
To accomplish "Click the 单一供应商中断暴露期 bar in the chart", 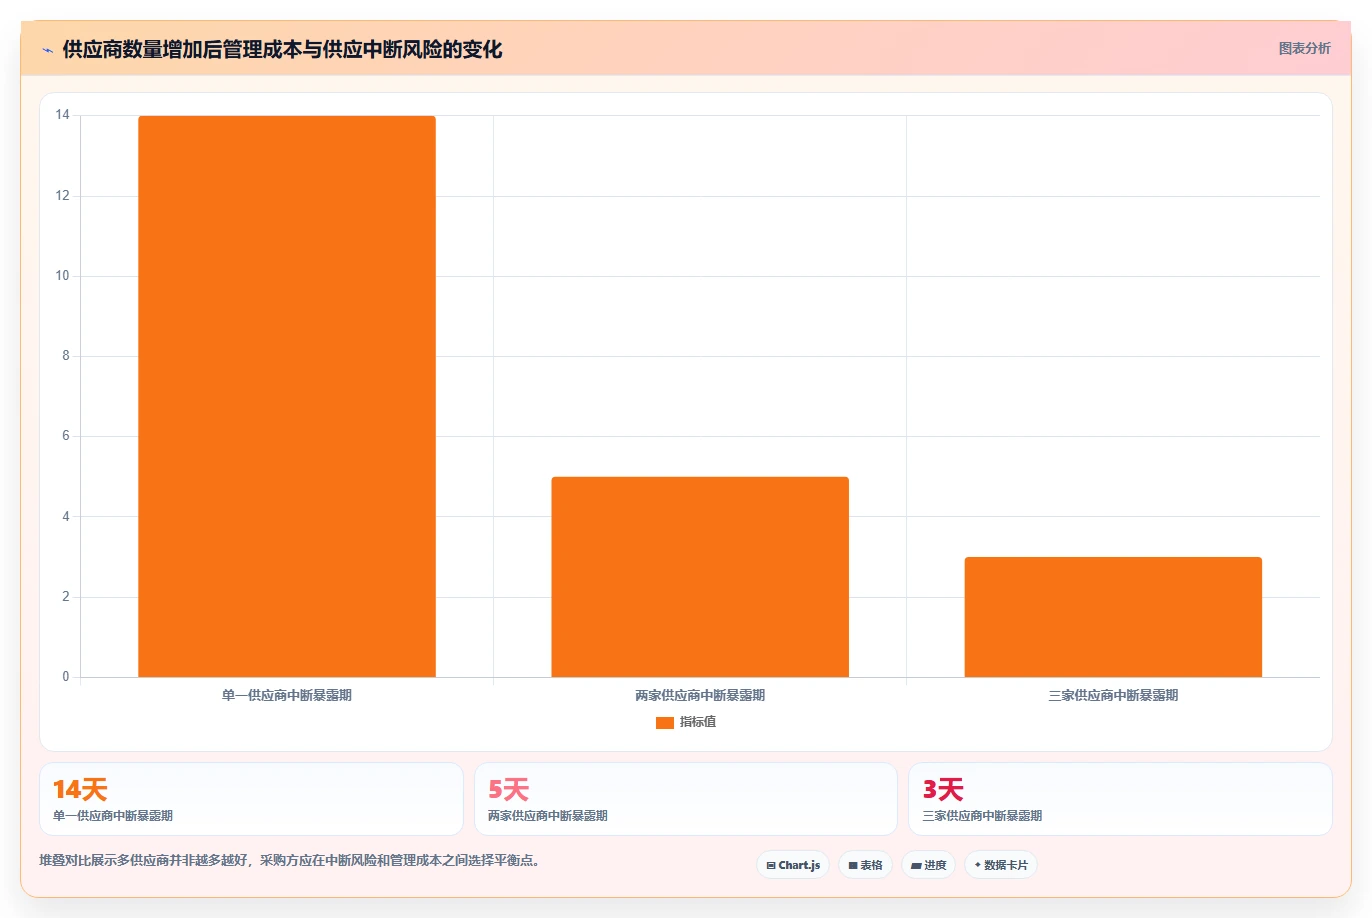I will 287,396.
